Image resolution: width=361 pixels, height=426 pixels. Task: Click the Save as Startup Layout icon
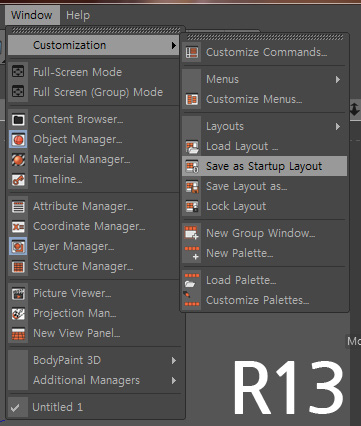pos(192,166)
